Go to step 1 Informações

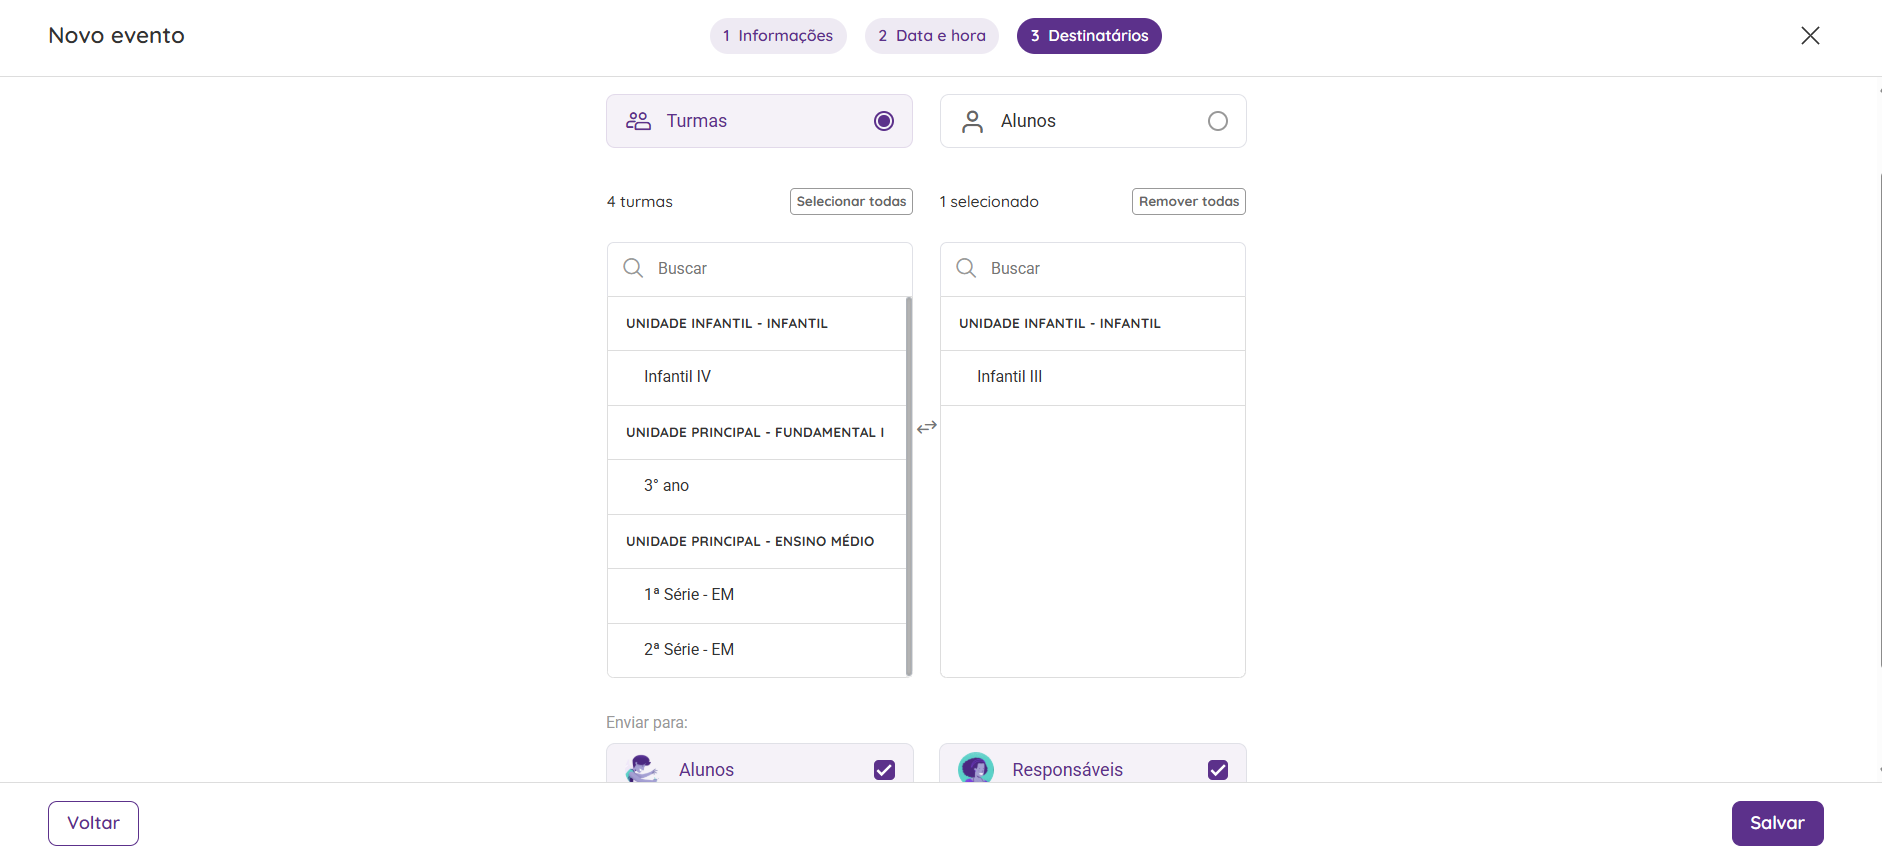[778, 36]
